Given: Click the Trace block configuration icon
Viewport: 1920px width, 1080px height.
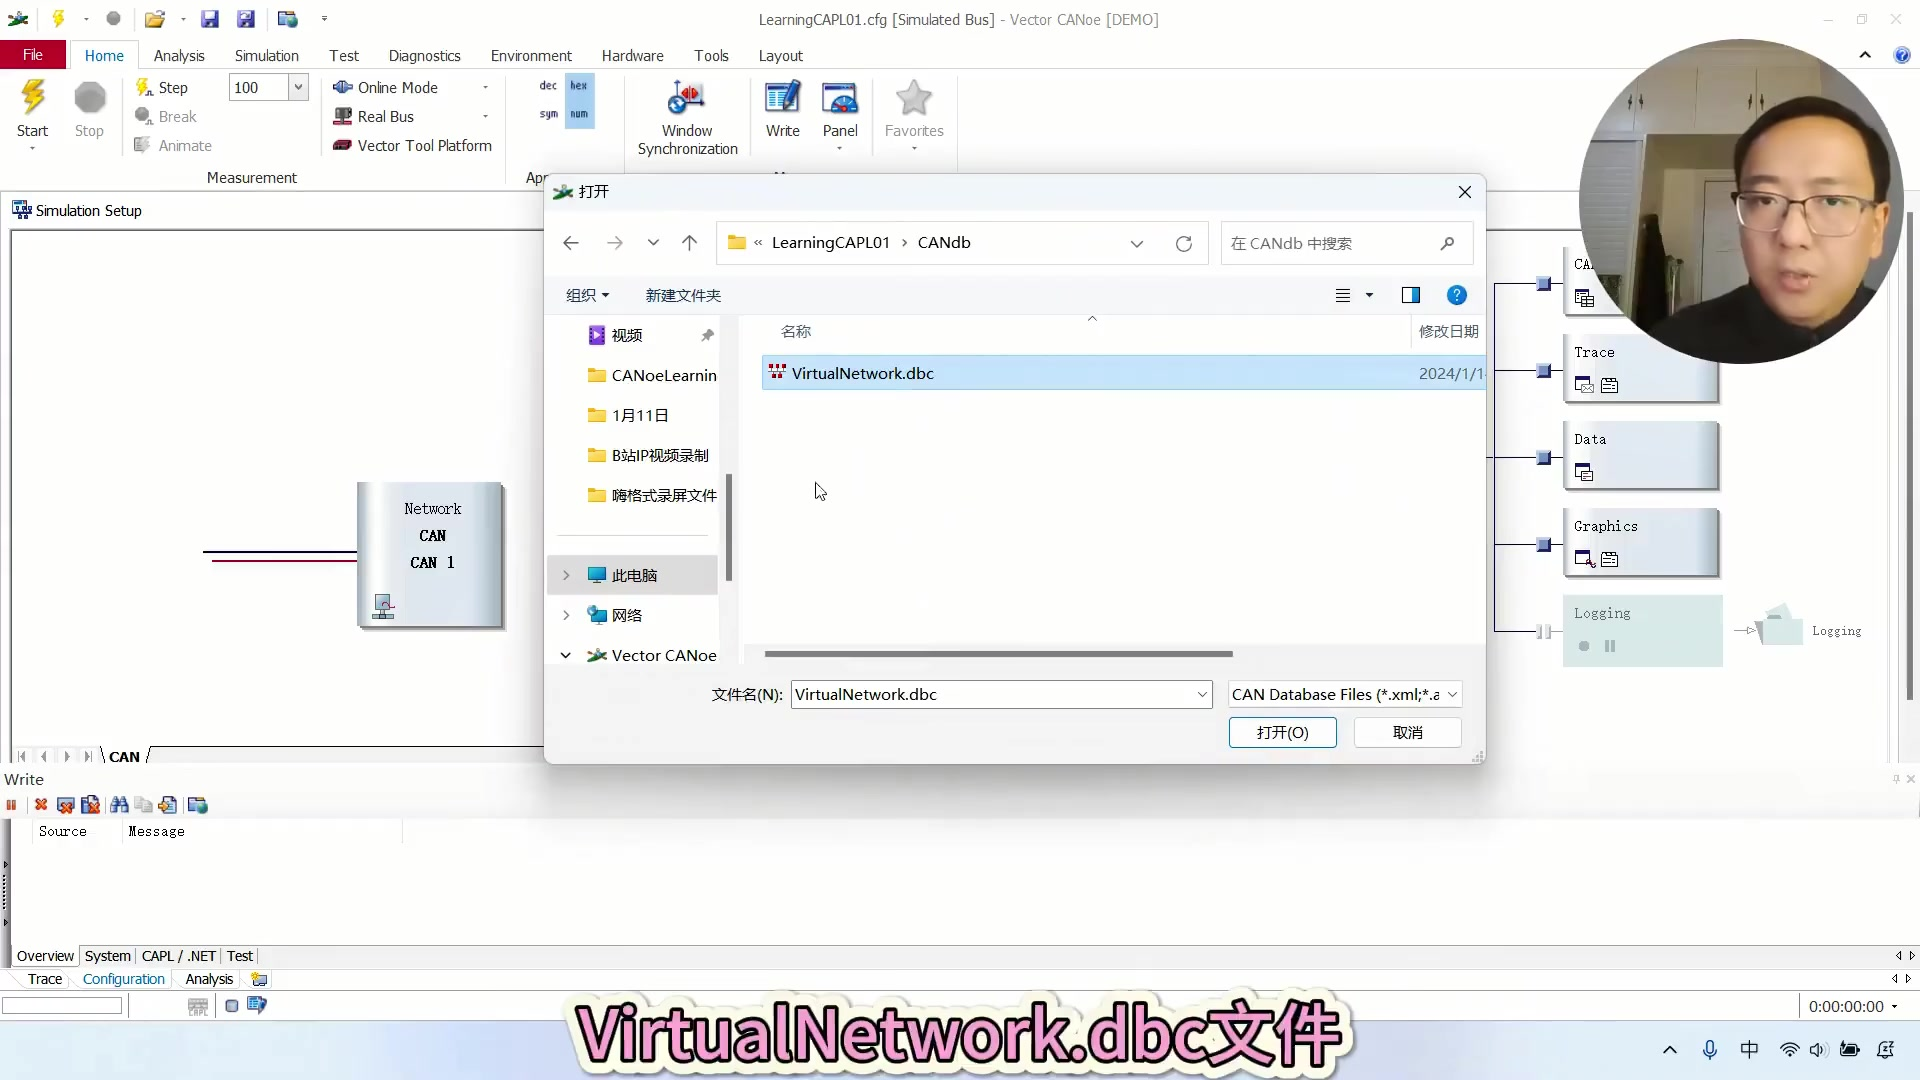Looking at the screenshot, I should point(1609,385).
